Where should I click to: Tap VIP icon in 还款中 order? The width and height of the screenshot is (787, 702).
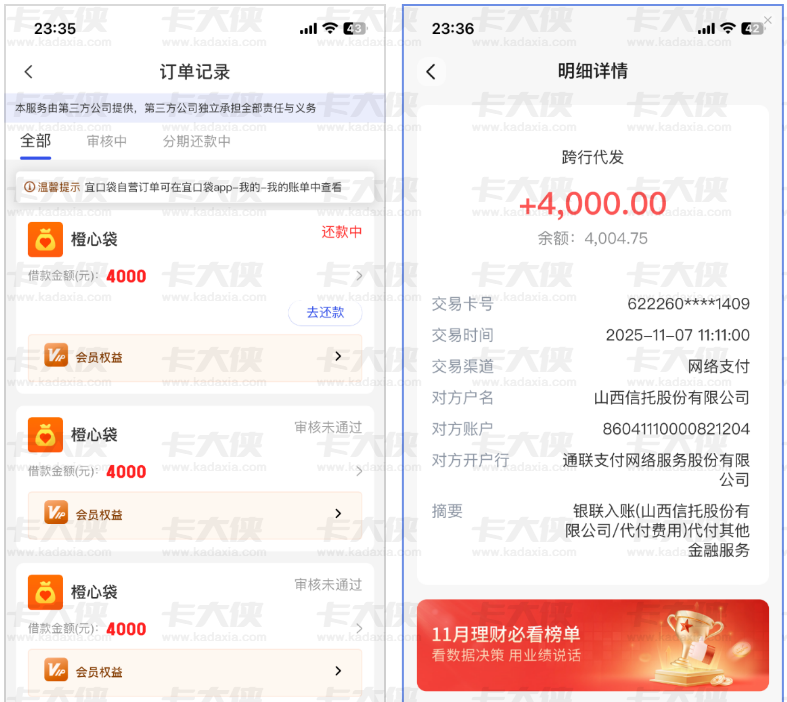pos(56,355)
